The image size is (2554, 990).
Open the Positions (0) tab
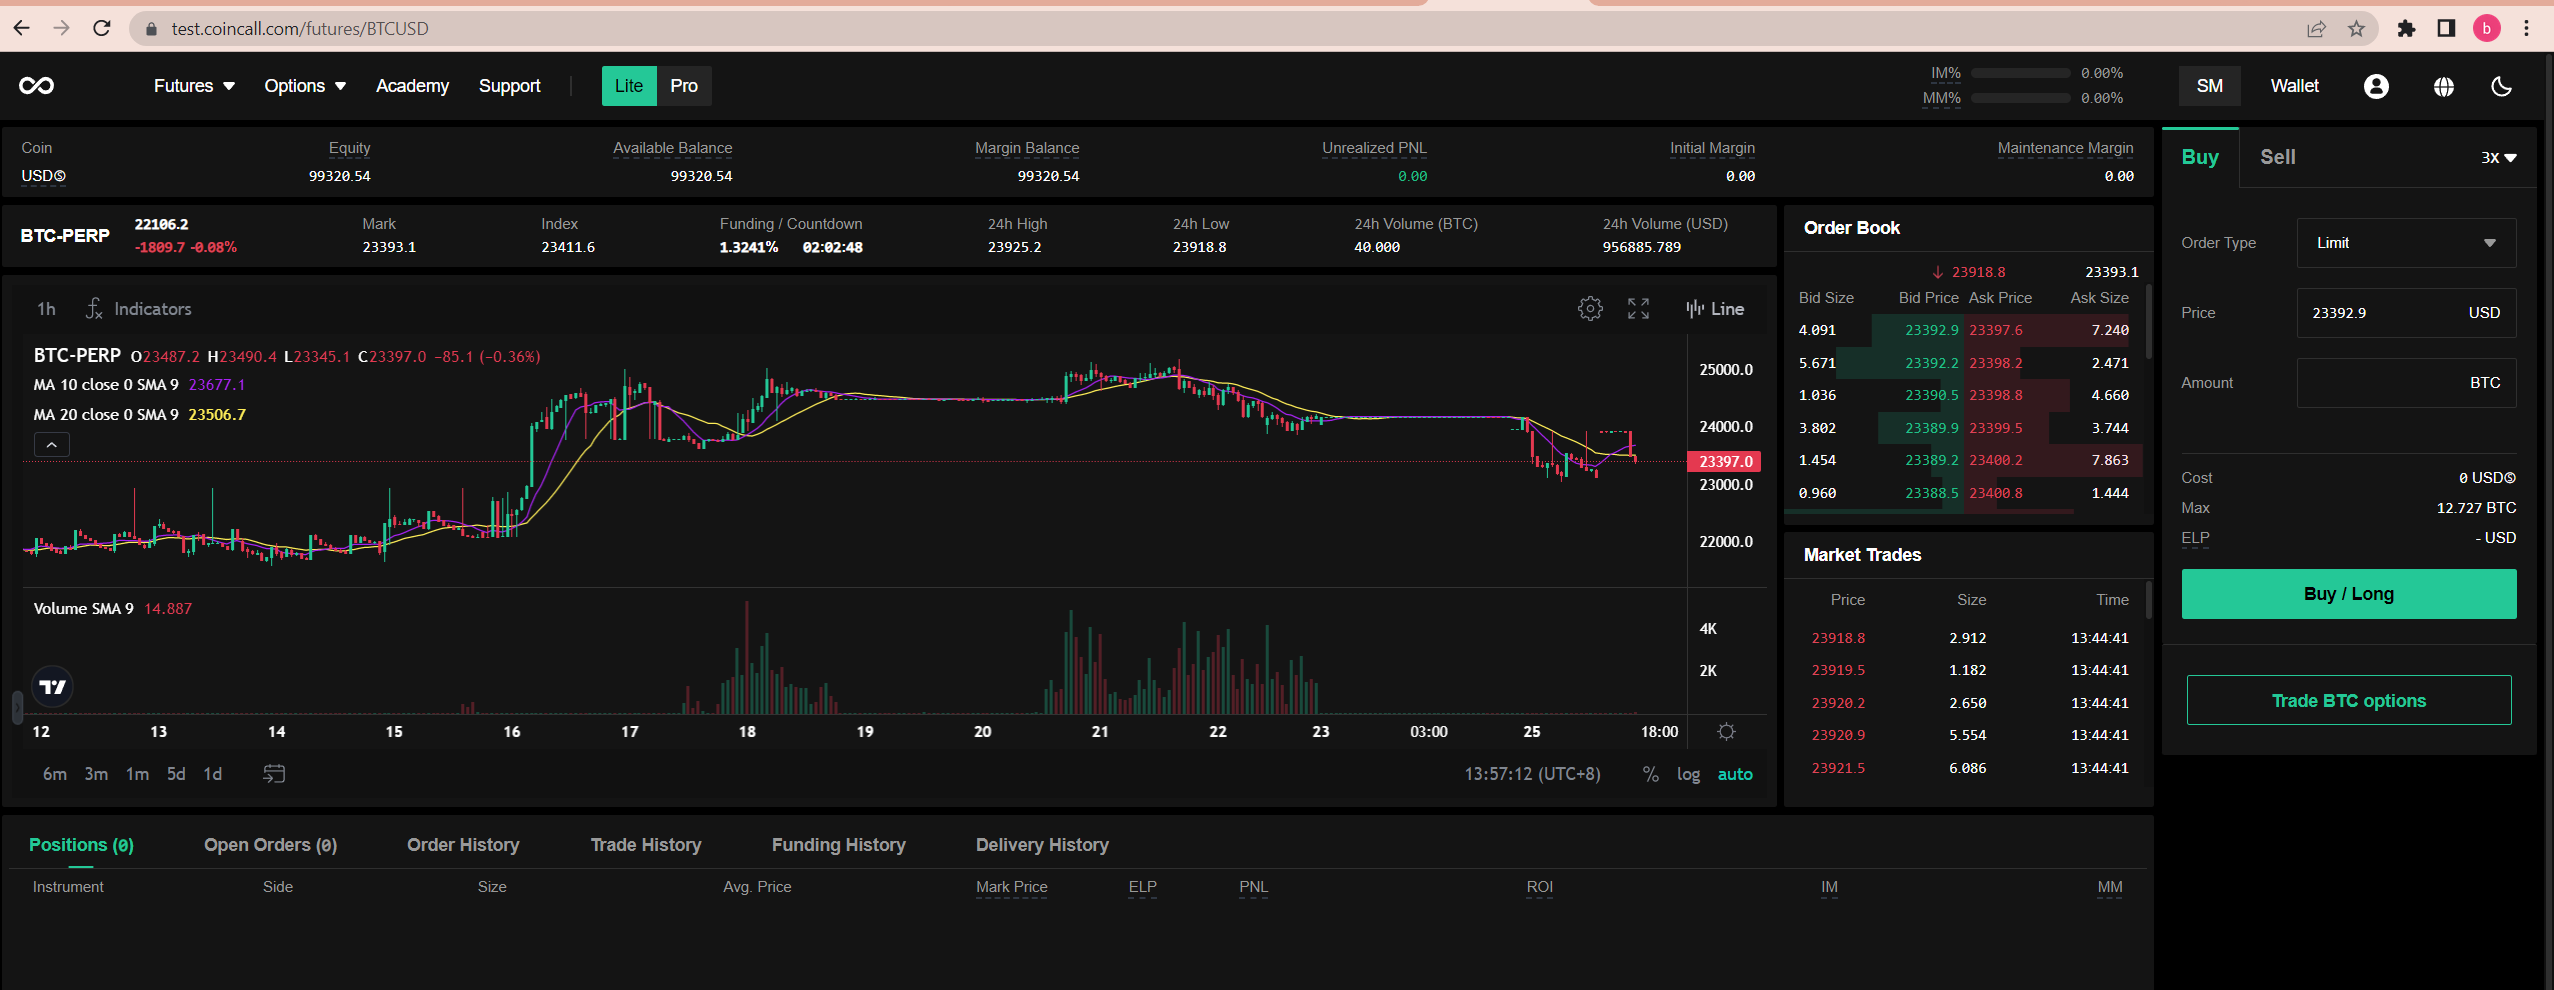click(81, 846)
